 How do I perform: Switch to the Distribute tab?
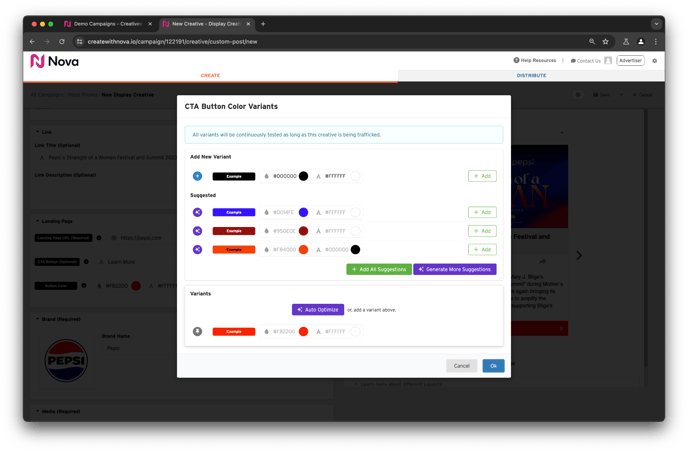tap(531, 75)
